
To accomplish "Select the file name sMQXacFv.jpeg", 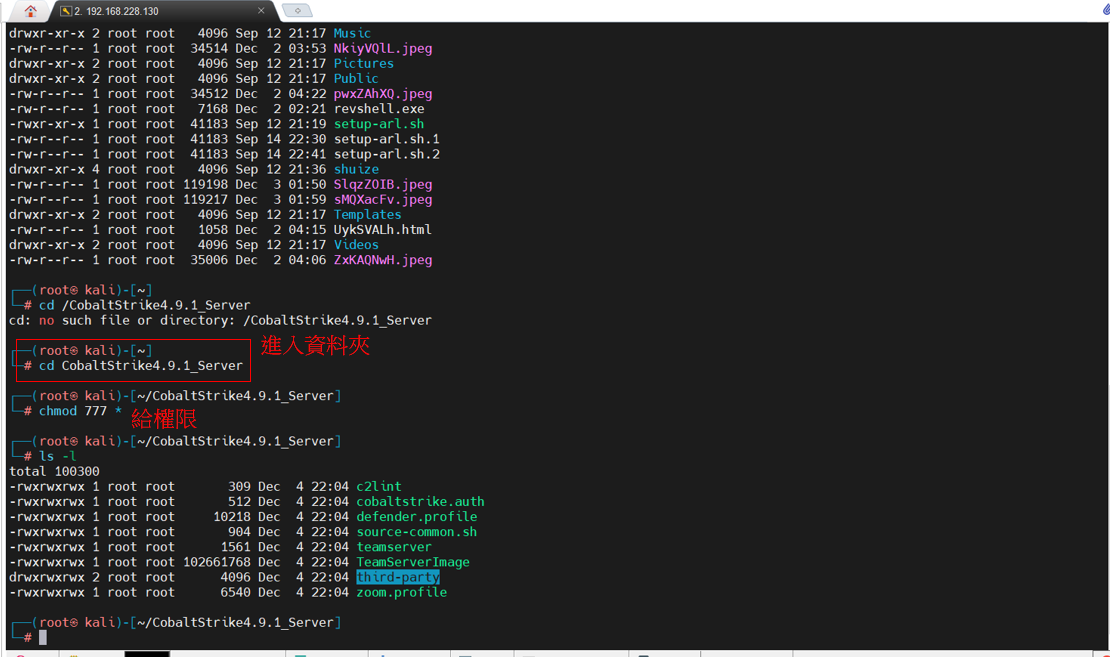I will point(383,200).
